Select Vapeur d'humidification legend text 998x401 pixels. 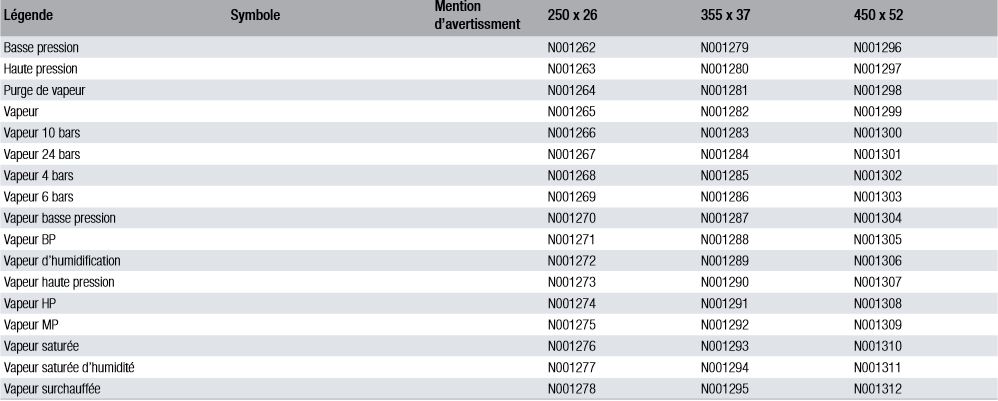(62, 261)
